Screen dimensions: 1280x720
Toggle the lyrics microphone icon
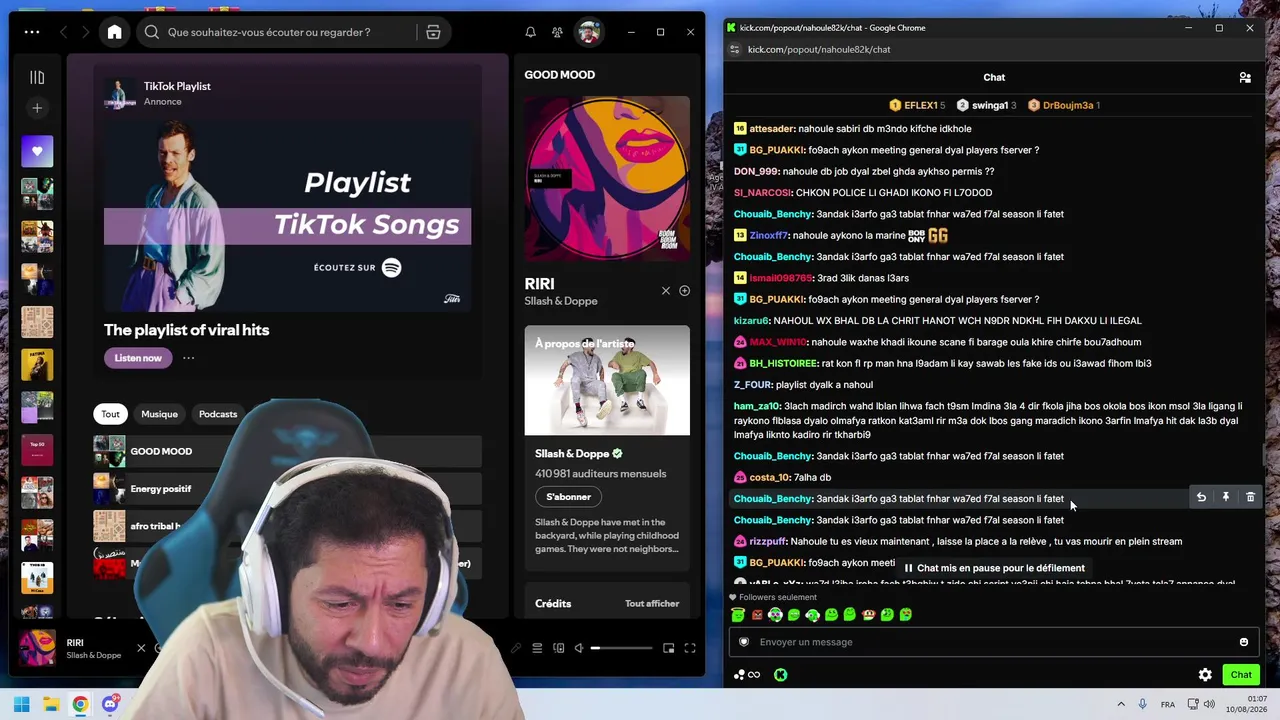point(516,648)
